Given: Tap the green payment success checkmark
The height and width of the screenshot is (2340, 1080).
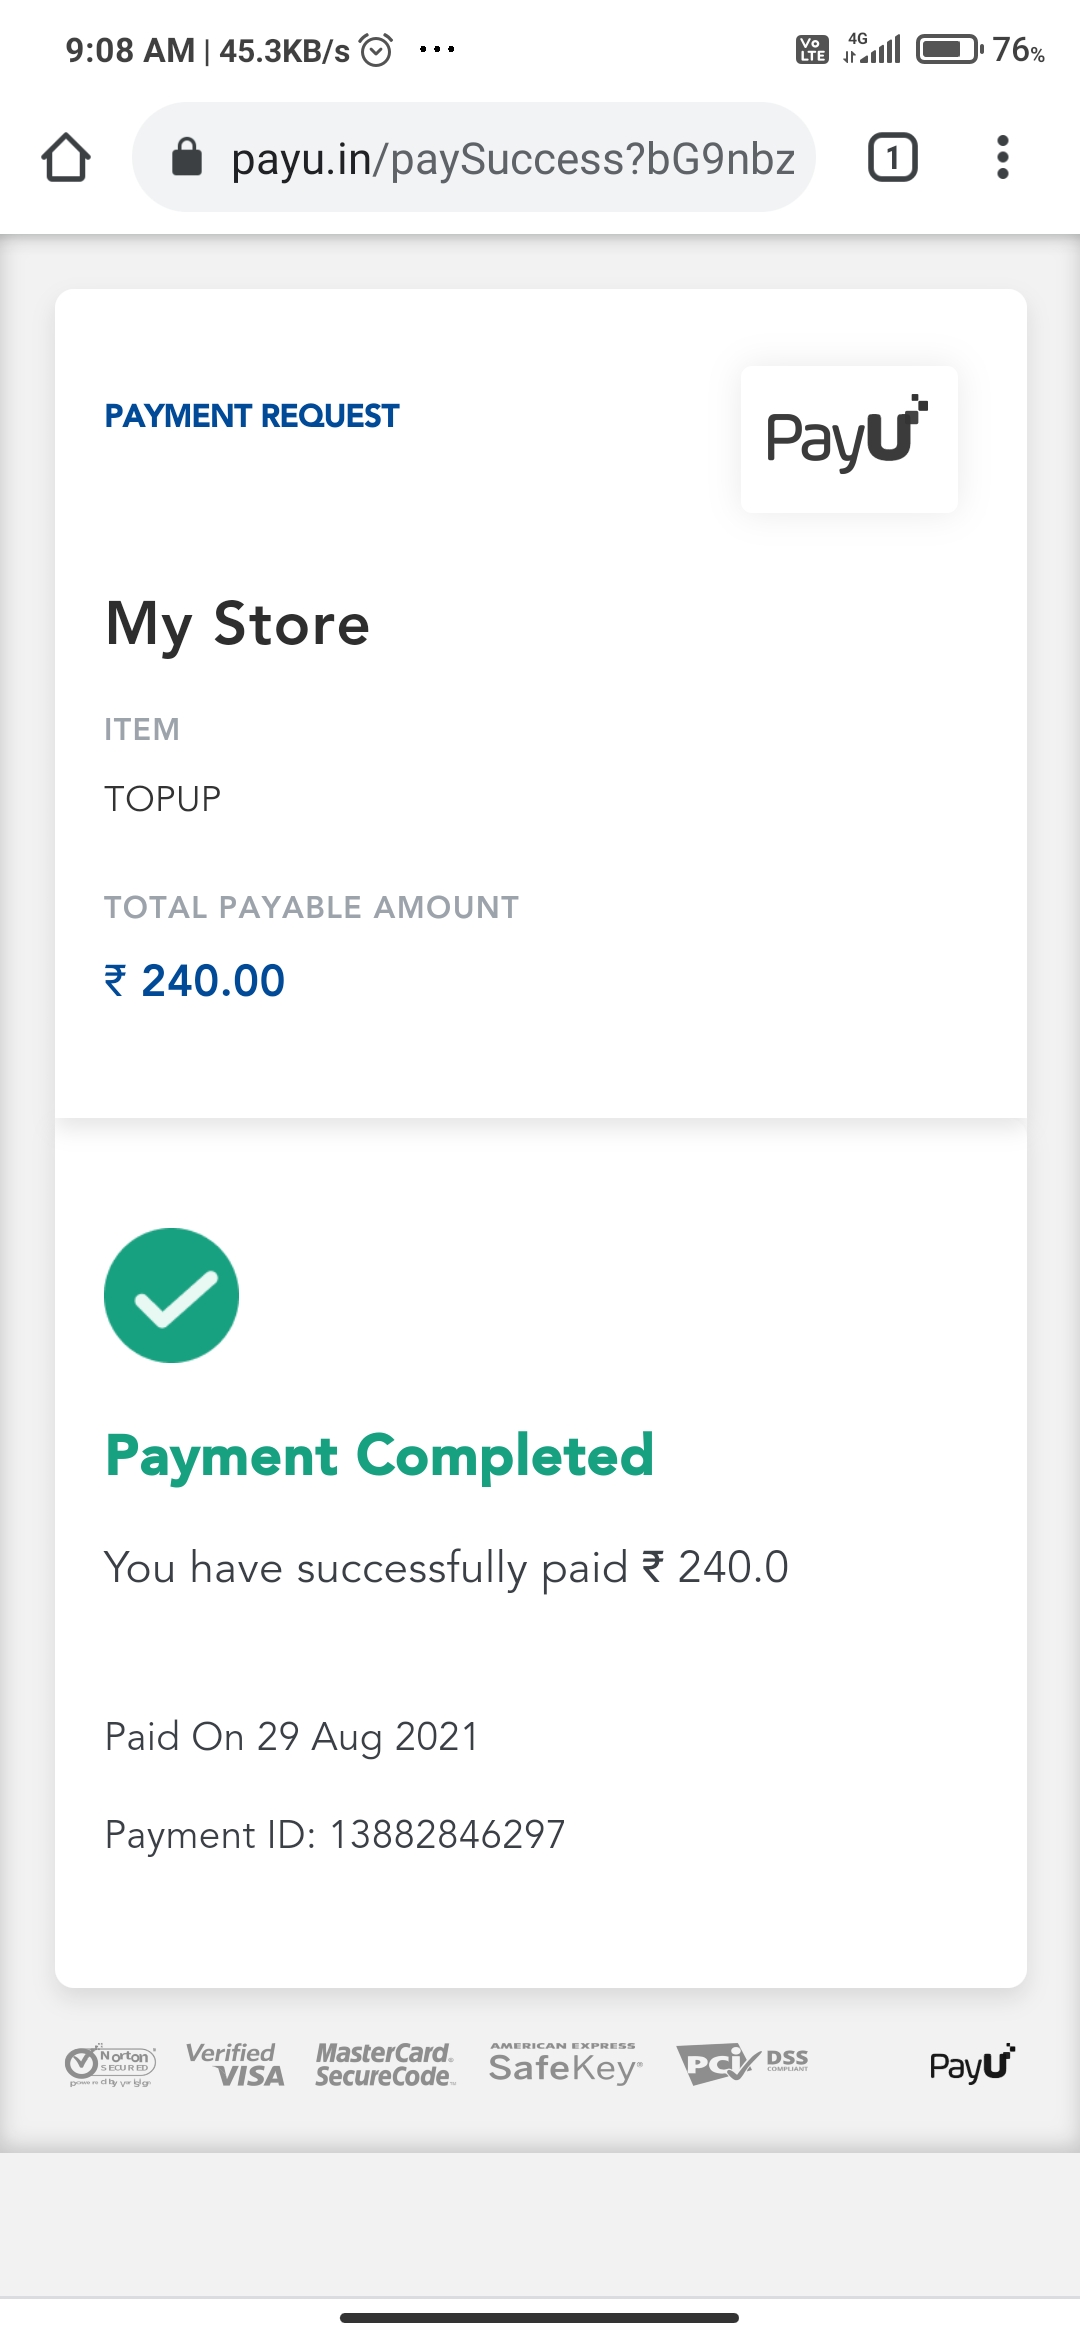Looking at the screenshot, I should pos(171,1295).
